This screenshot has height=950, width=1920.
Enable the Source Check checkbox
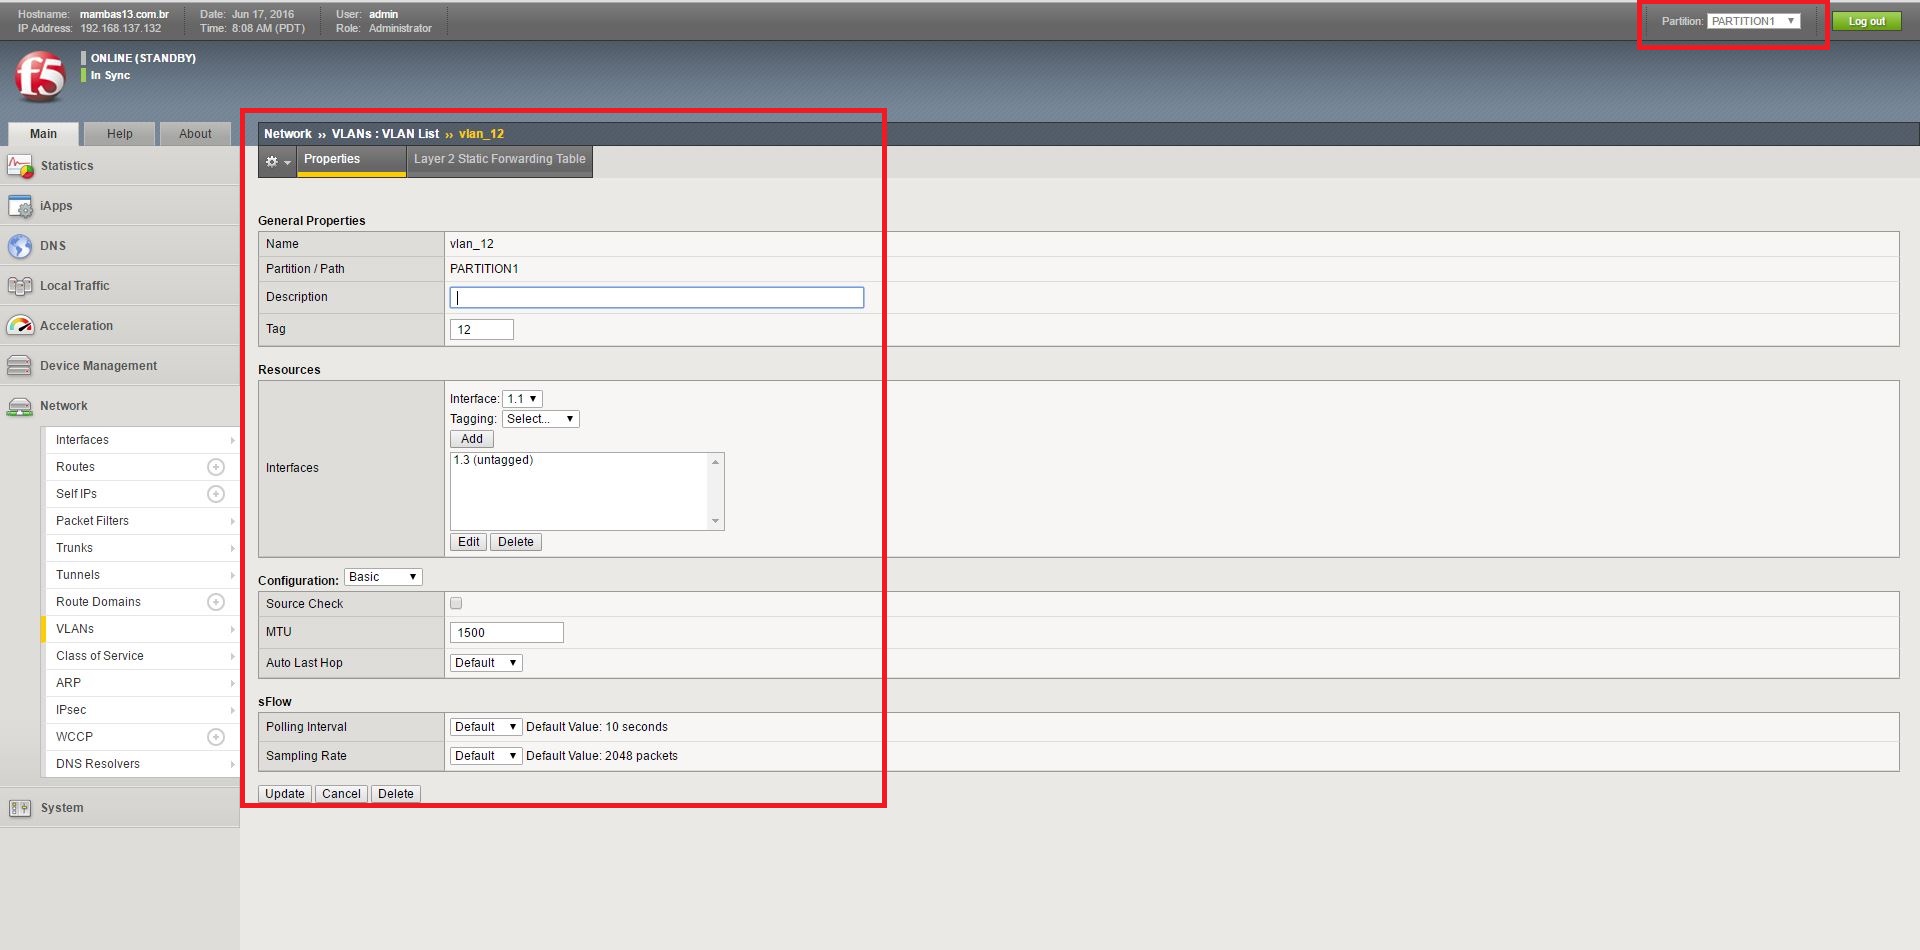tap(456, 603)
